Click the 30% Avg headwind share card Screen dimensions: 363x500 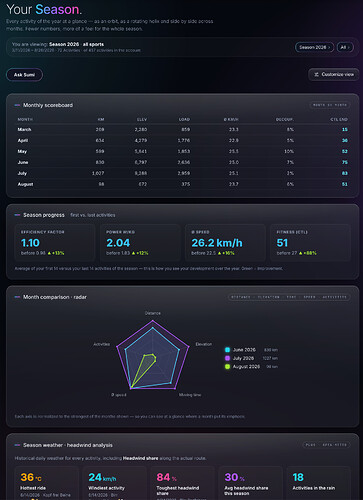coord(251,483)
